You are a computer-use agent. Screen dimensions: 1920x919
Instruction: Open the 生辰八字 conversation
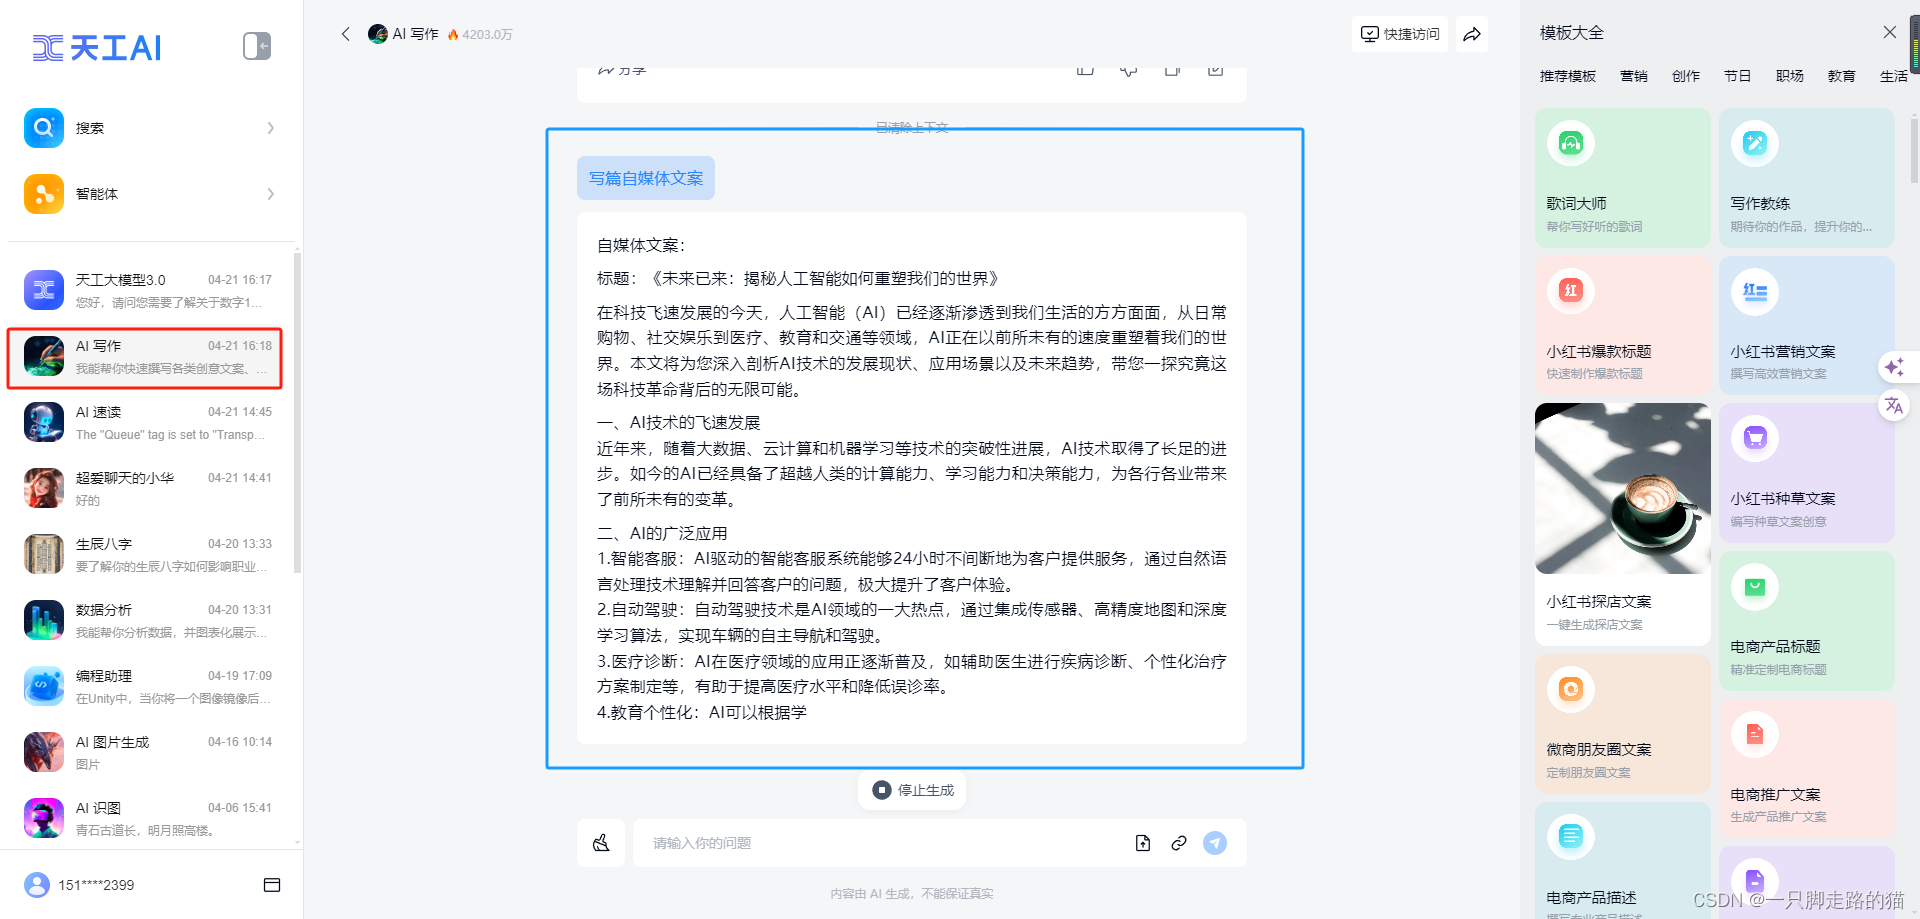148,554
